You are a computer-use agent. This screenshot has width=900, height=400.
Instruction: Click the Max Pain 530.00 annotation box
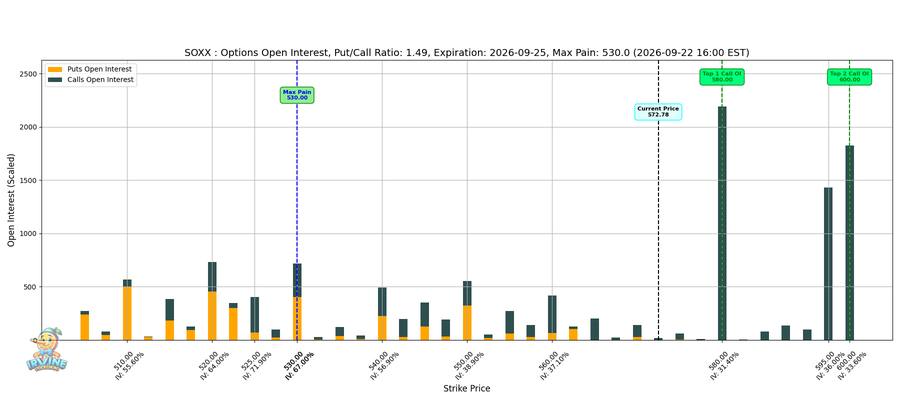[x=297, y=95]
